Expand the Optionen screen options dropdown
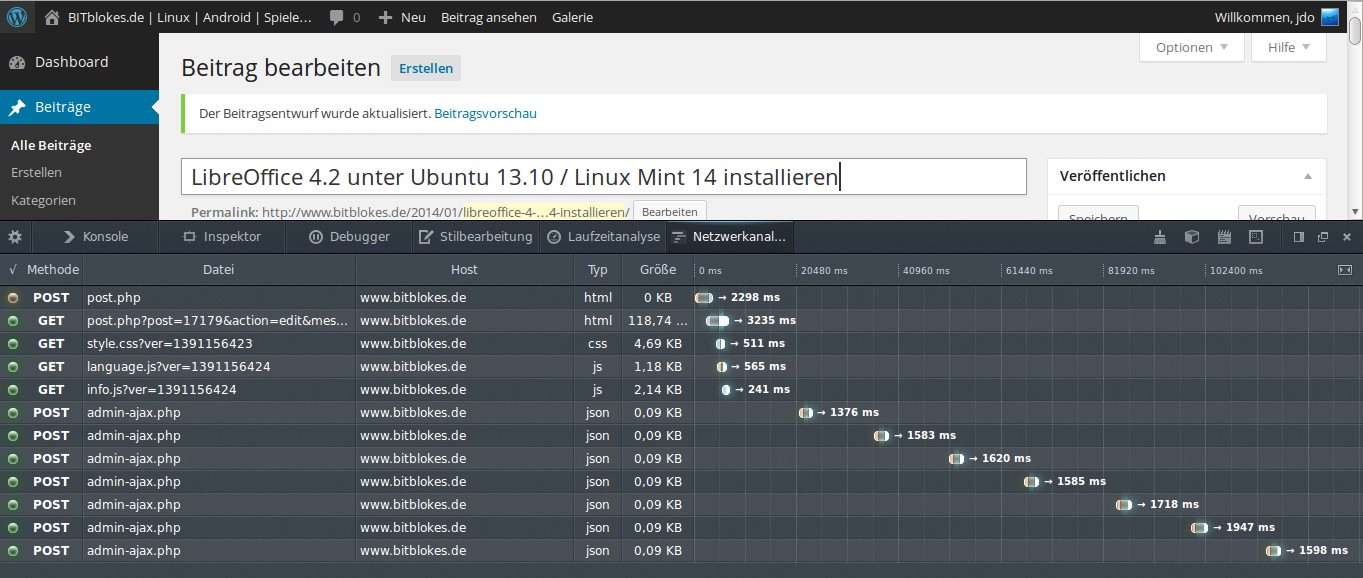 click(1192, 47)
